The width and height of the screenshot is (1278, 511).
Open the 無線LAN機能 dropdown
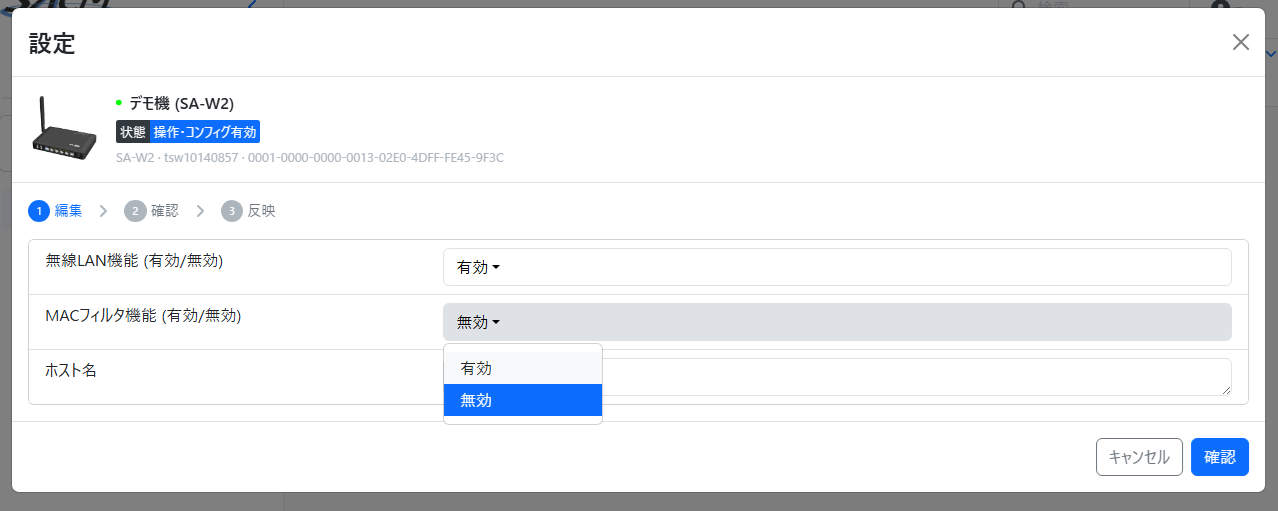pos(836,267)
